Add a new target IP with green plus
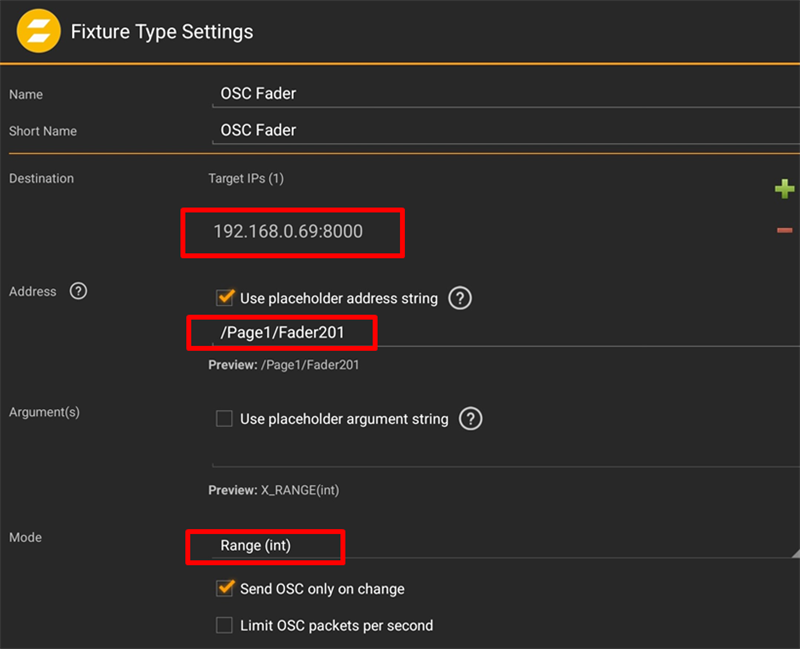The image size is (800, 649). 784,188
